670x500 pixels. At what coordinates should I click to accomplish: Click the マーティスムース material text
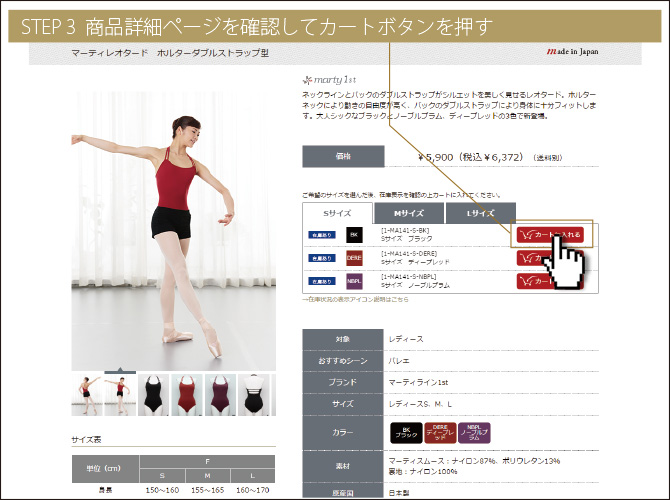coord(474,461)
